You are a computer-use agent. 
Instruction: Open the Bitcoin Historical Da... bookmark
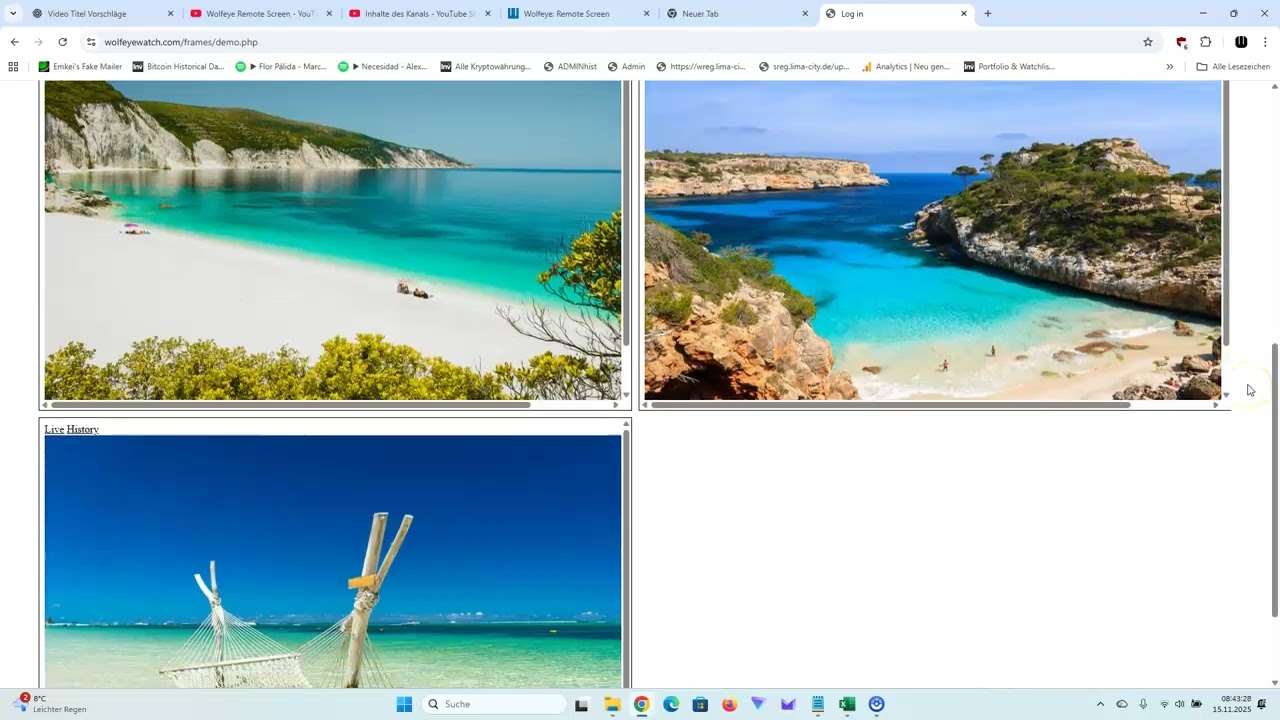[x=178, y=67]
